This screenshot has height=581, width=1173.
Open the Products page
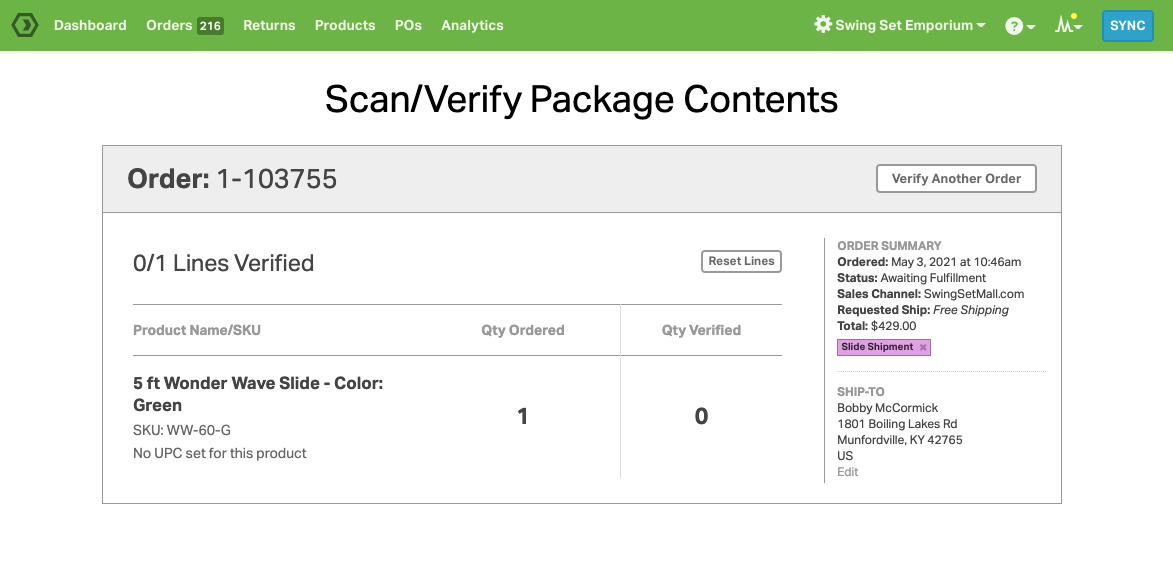pyautogui.click(x=345, y=25)
